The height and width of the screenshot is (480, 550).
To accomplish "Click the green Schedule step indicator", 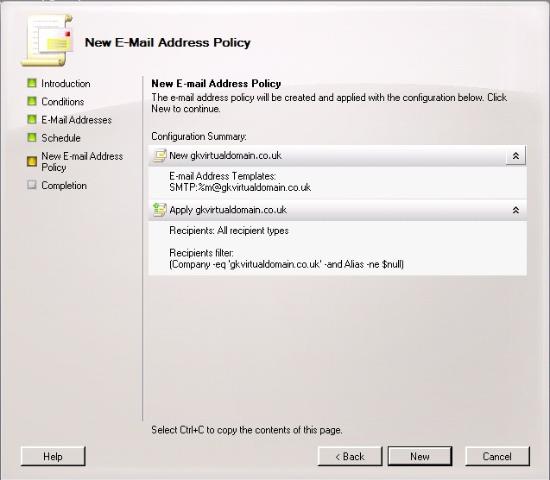I will tap(32, 138).
